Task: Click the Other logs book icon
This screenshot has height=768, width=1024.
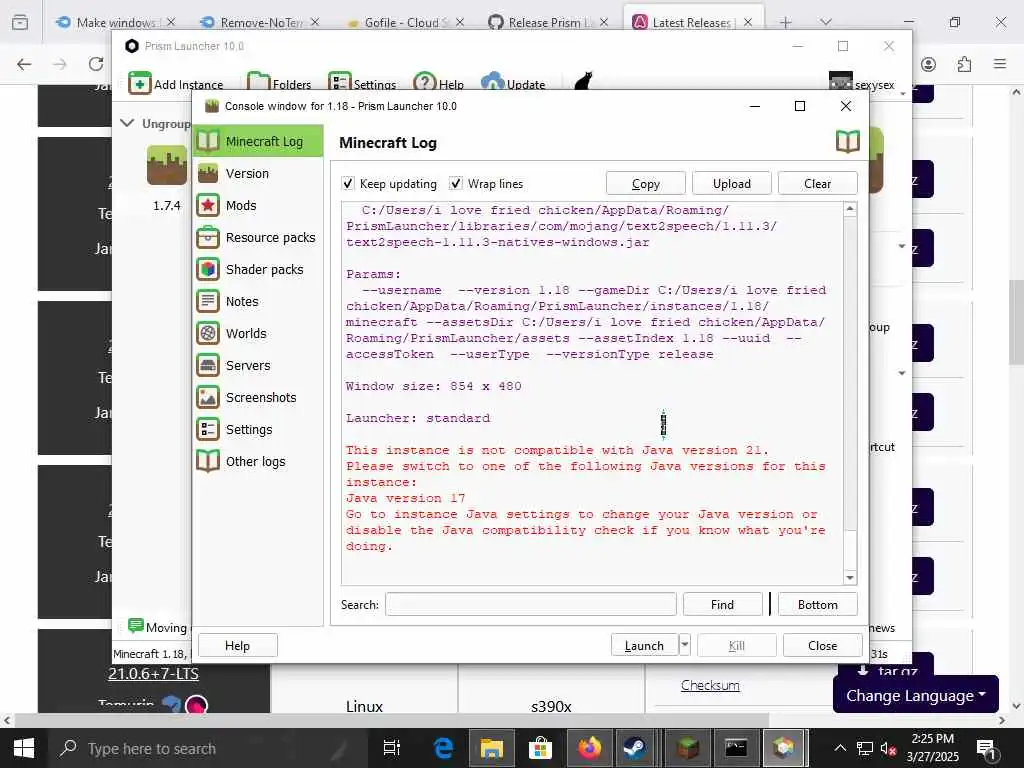Action: pyautogui.click(x=208, y=461)
